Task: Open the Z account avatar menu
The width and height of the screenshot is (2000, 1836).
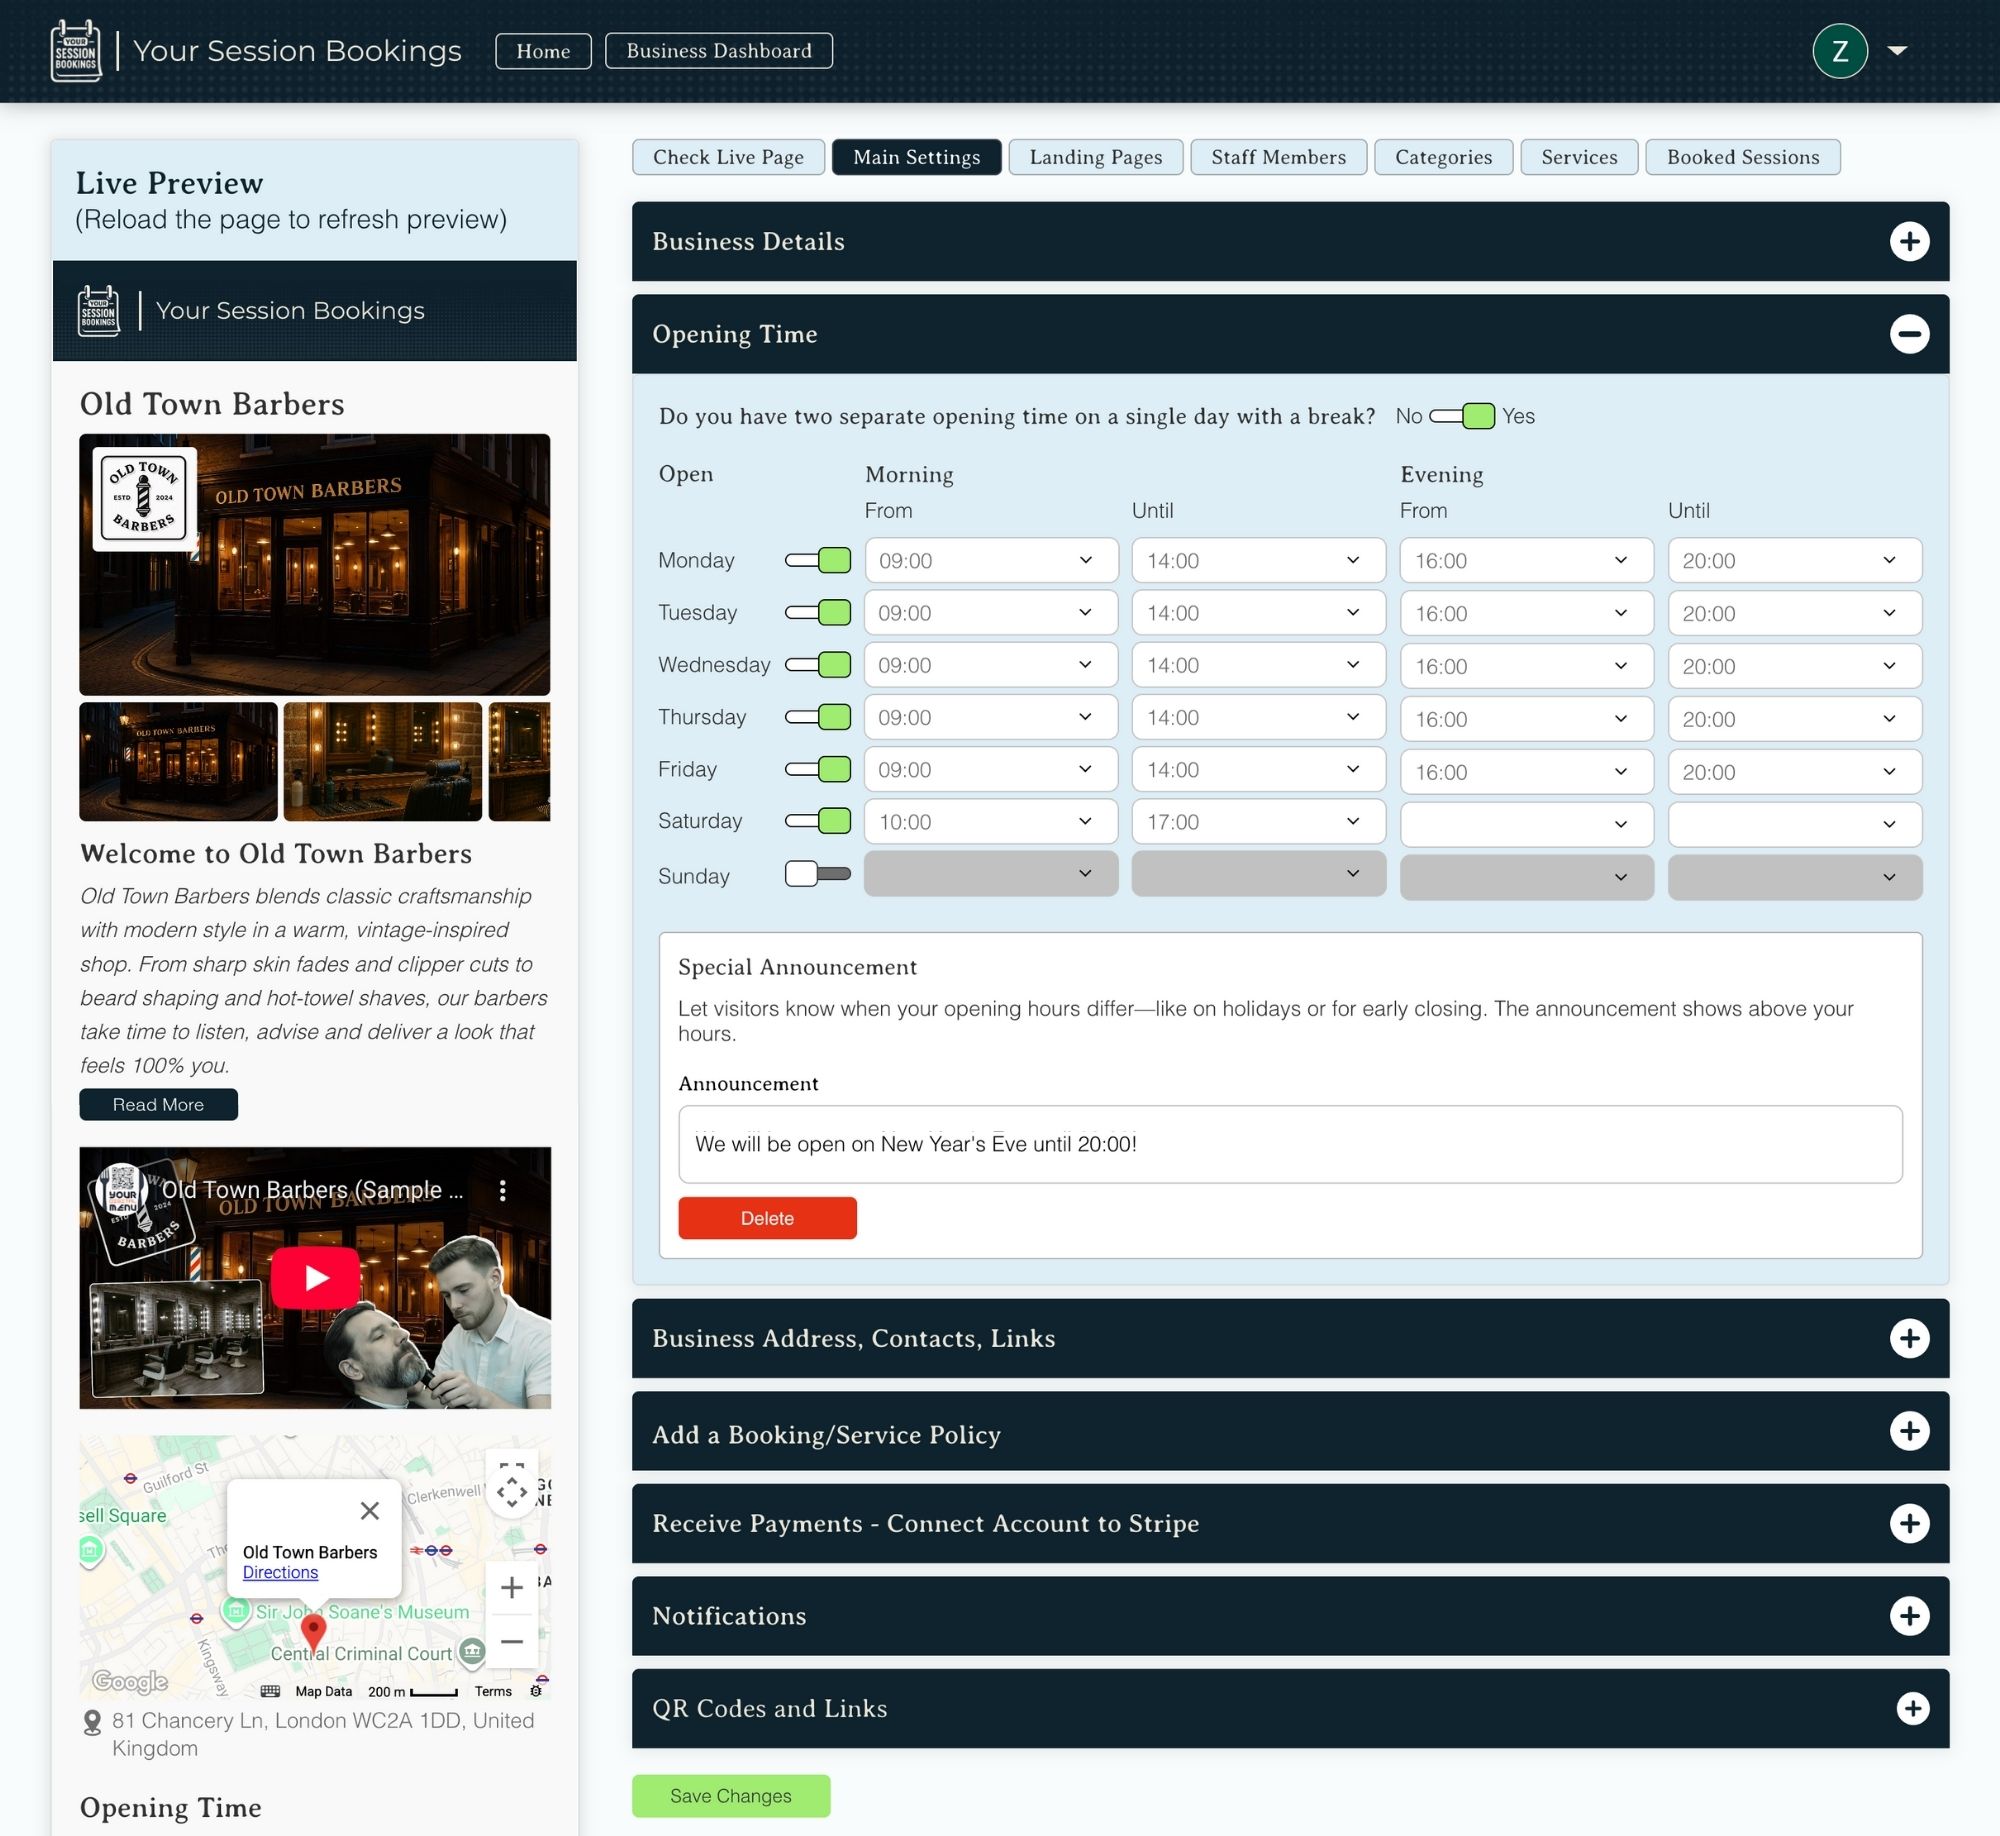Action: point(1840,51)
